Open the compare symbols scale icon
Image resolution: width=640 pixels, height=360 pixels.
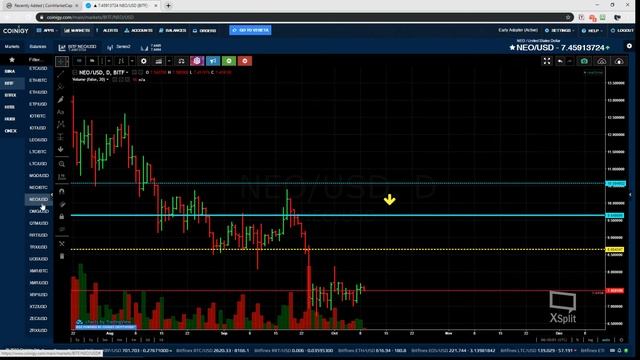(x=181, y=61)
